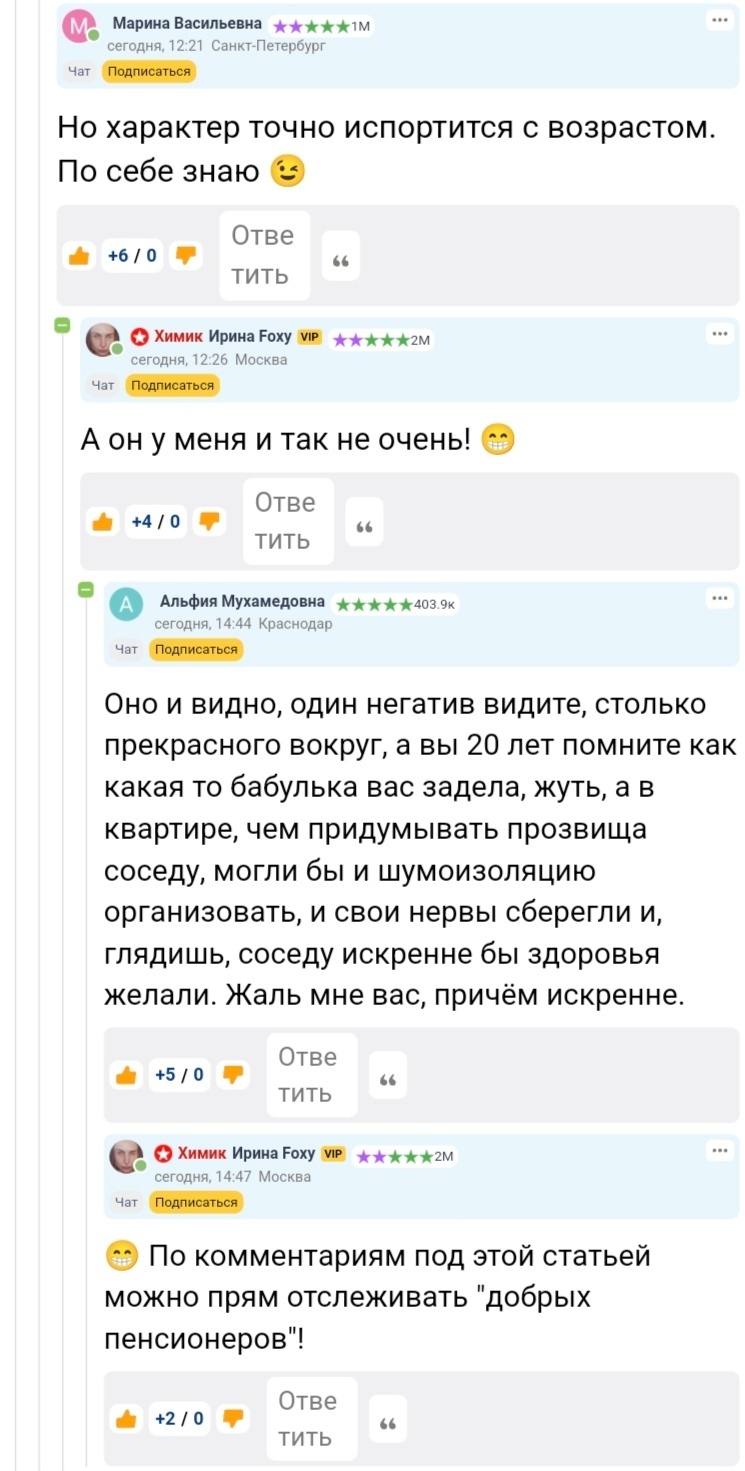Screen dimensions: 745x1471
Task: Open options menu for Марина Васильевна's comment
Action: click(719, 20)
